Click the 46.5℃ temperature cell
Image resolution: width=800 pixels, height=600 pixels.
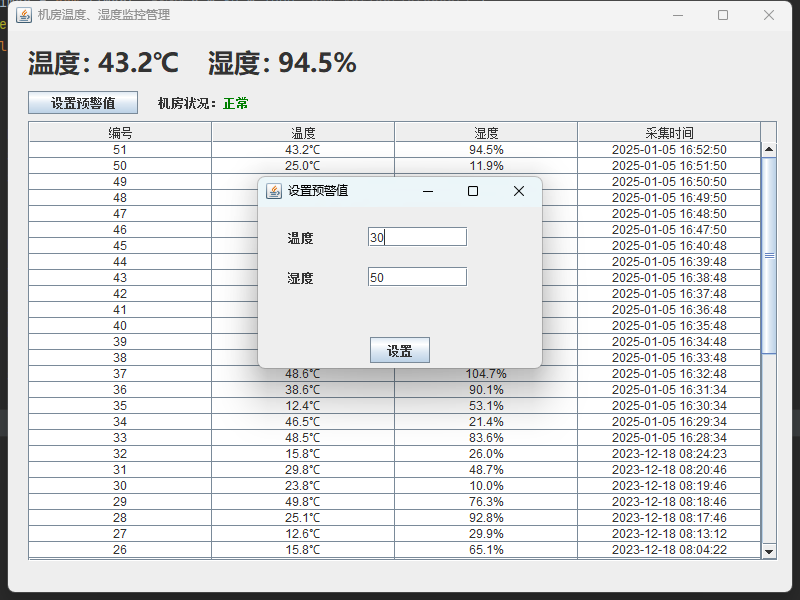pyautogui.click(x=303, y=421)
